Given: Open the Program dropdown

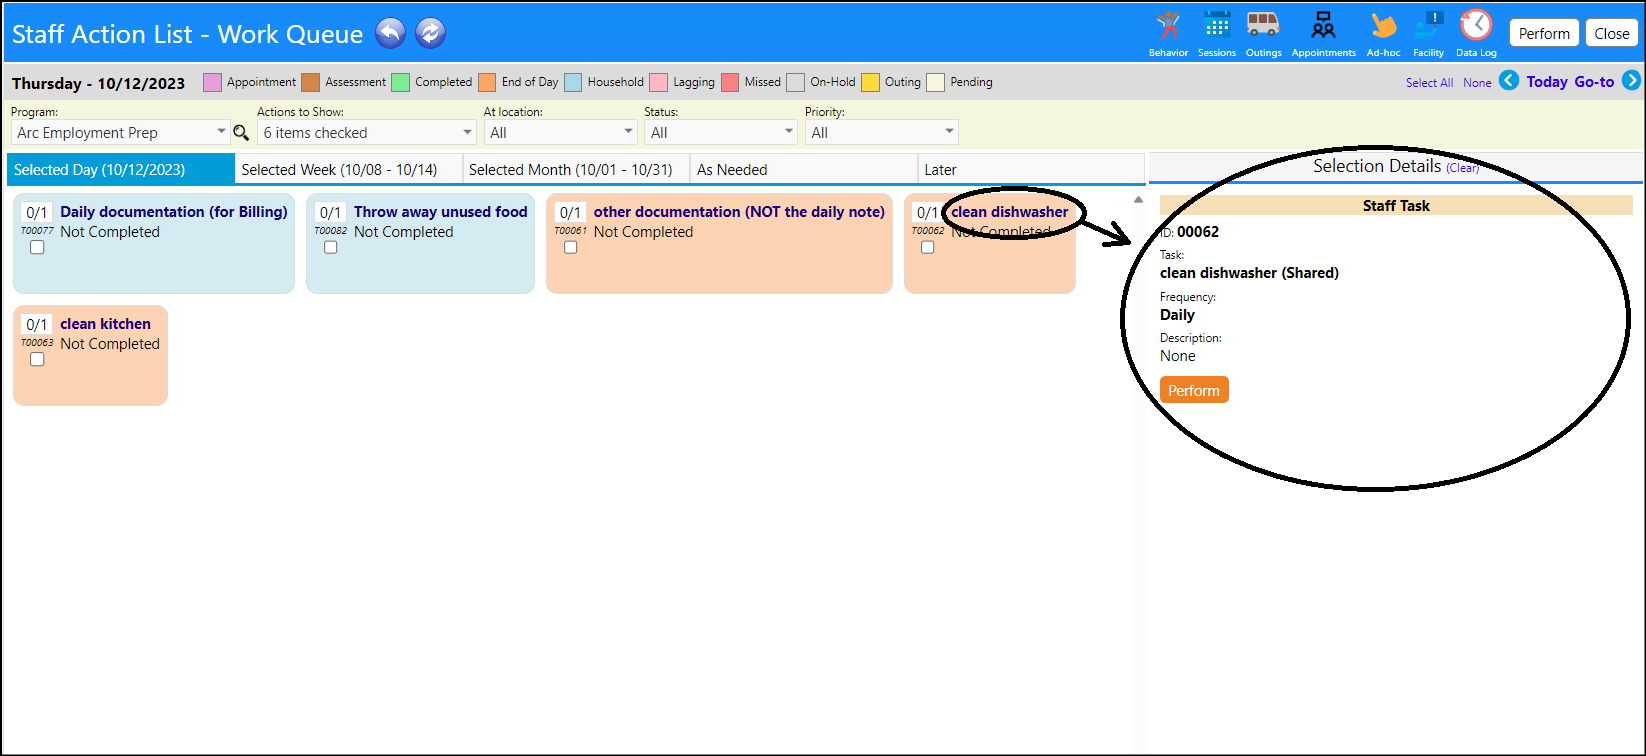Looking at the screenshot, I should [120, 132].
